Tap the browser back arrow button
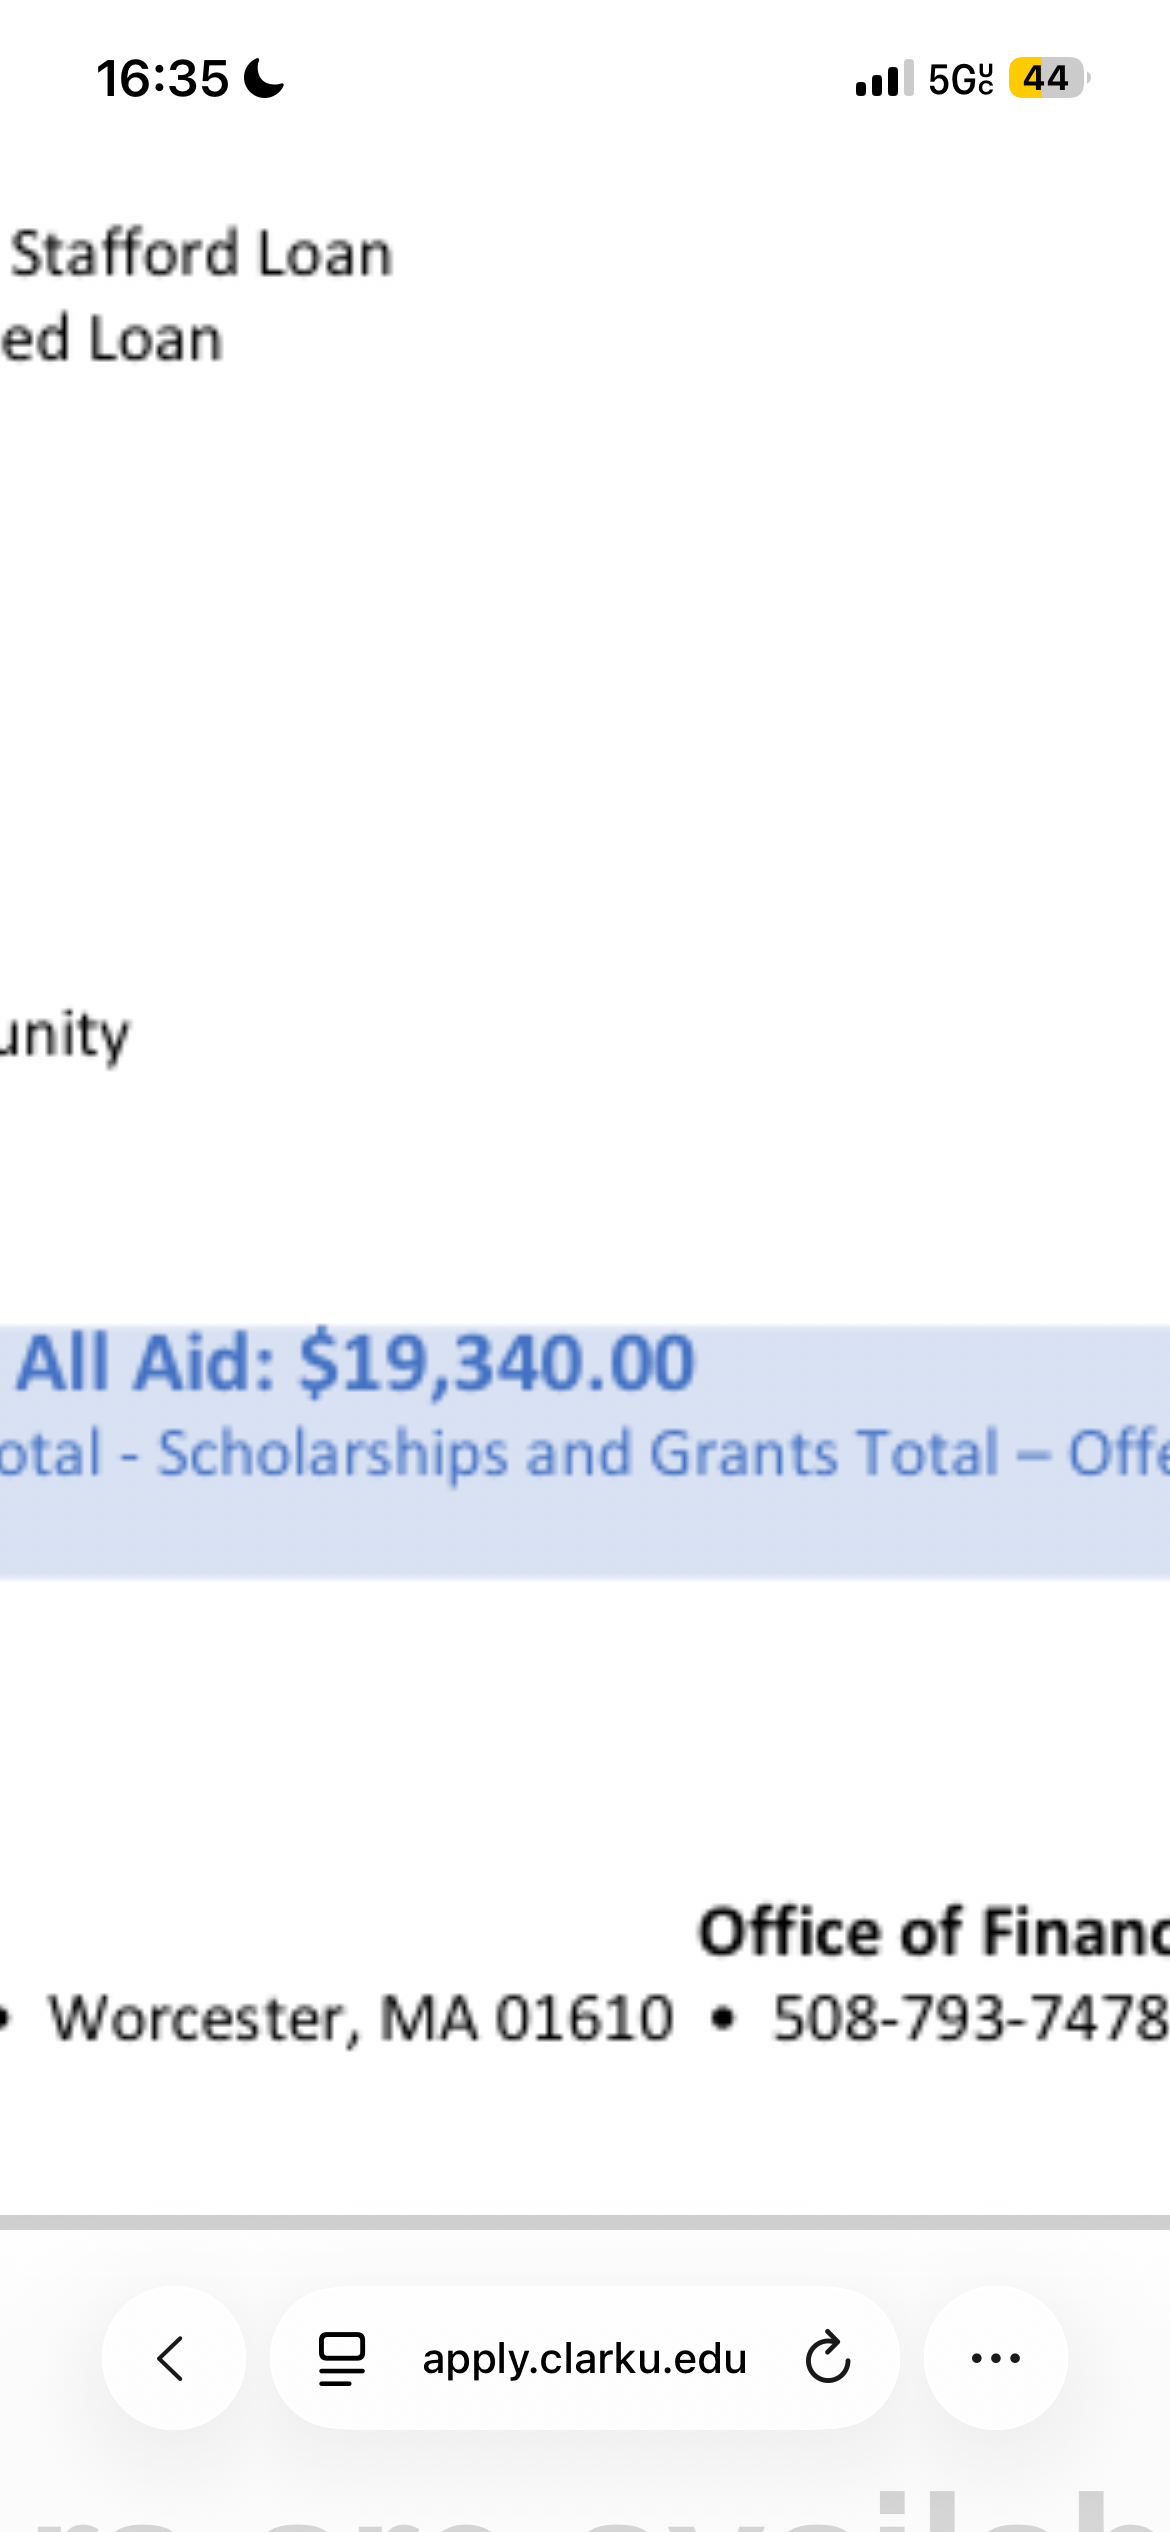The width and height of the screenshot is (1170, 2532). (173, 2358)
